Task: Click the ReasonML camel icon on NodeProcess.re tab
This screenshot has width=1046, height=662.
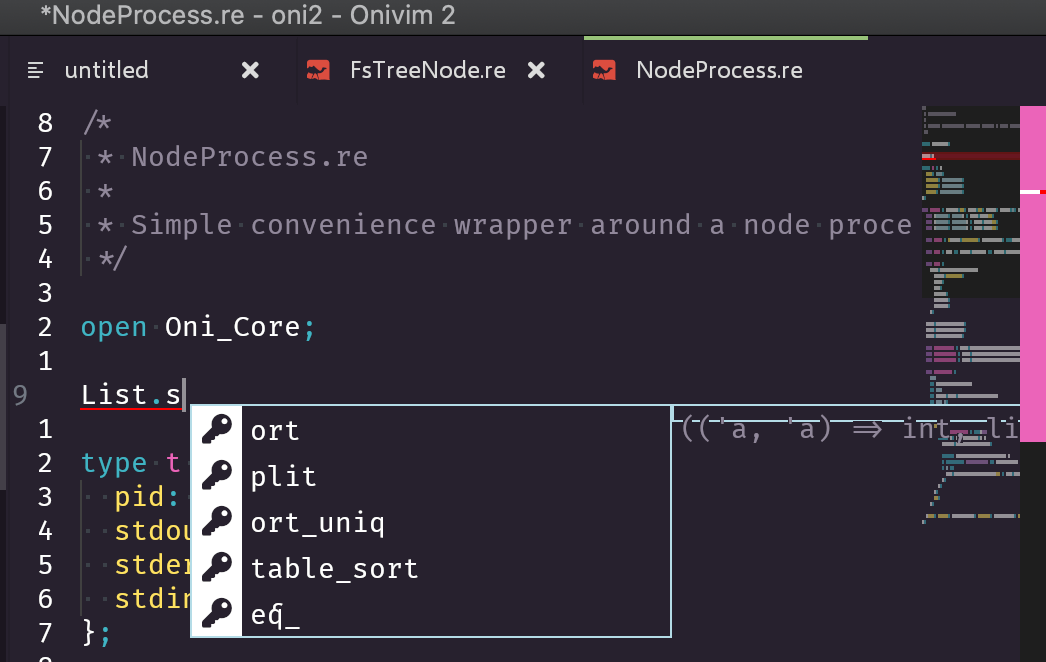Action: tap(604, 70)
